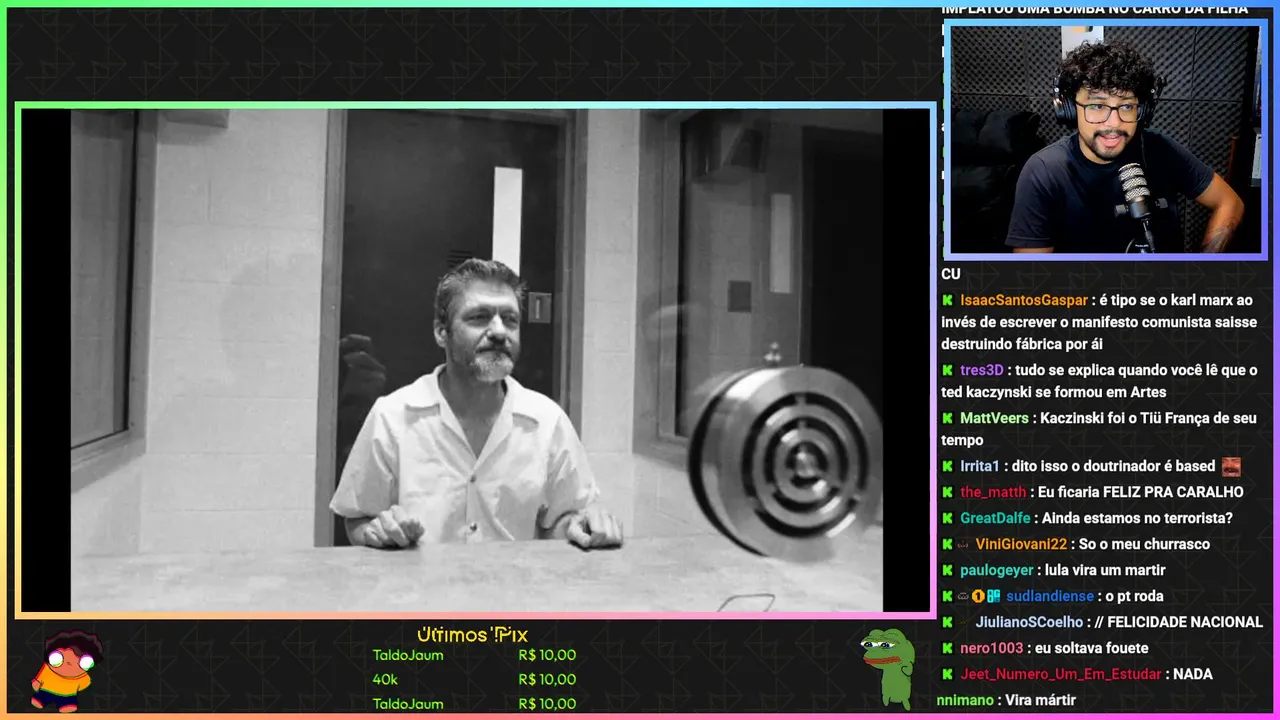This screenshot has height=720, width=1280.
Task: Click the black-and-white prison interview video
Action: [476, 360]
